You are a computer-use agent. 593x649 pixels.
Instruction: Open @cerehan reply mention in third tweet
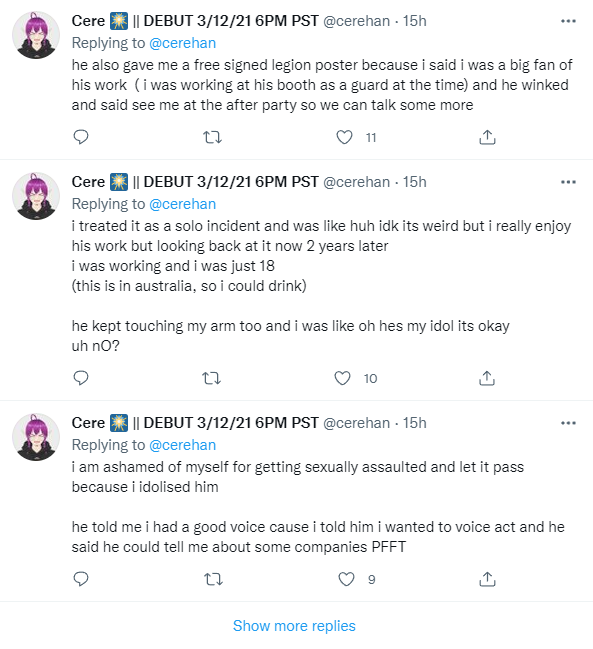pos(182,445)
